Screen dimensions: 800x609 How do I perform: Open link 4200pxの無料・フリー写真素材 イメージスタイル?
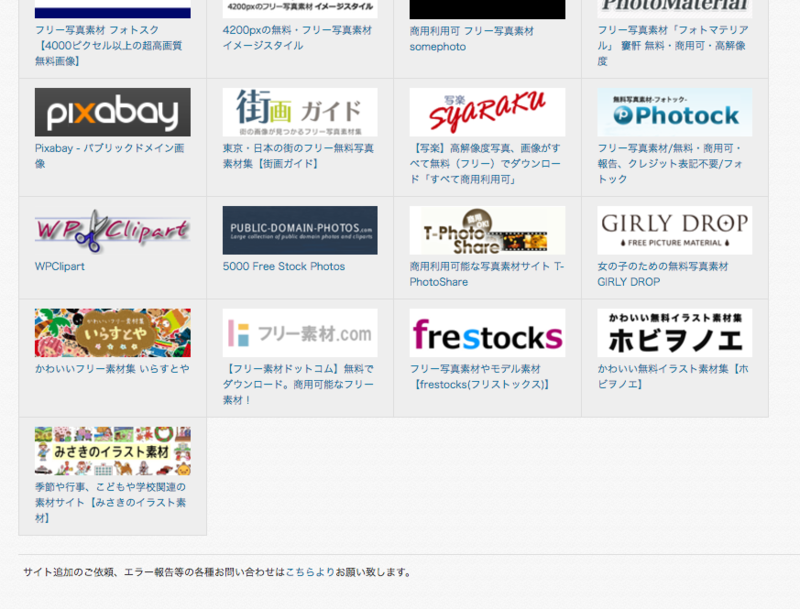tap(297, 38)
